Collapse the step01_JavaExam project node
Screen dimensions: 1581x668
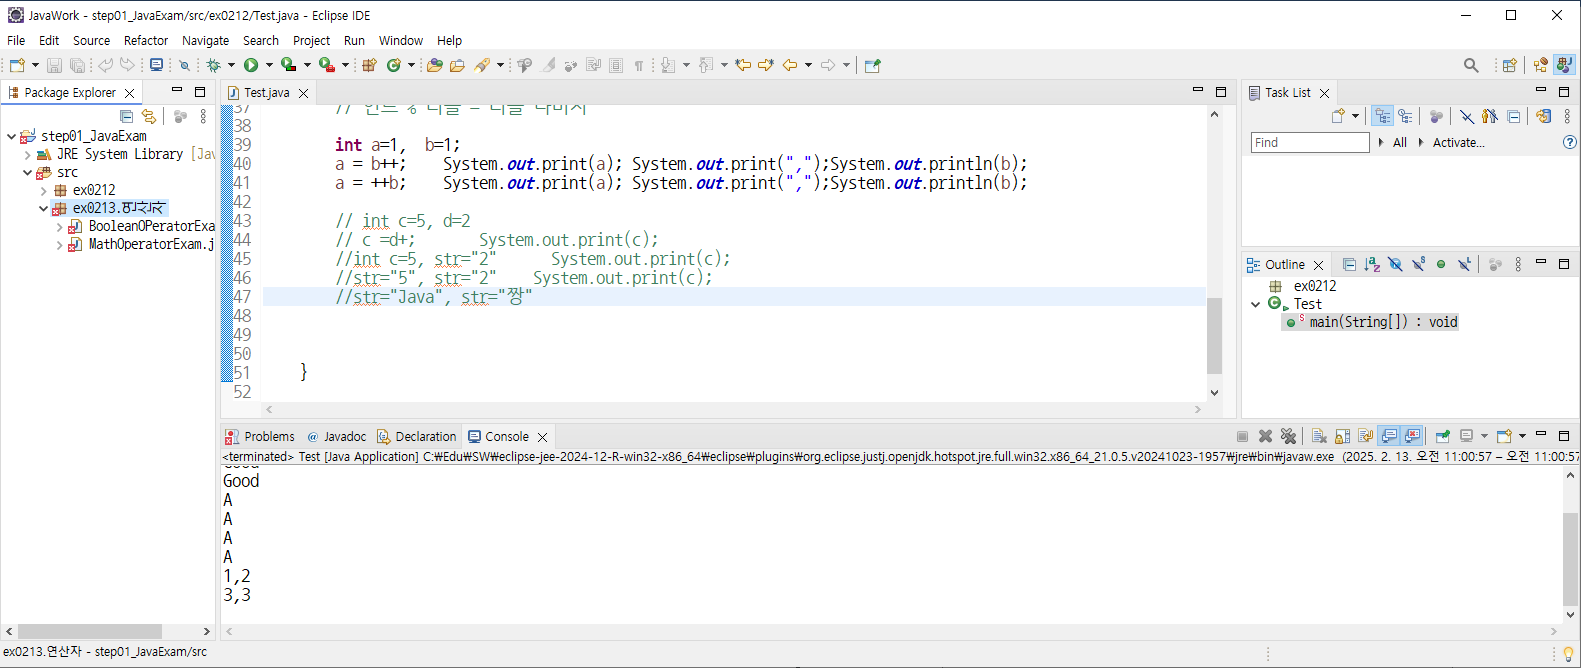tap(11, 136)
